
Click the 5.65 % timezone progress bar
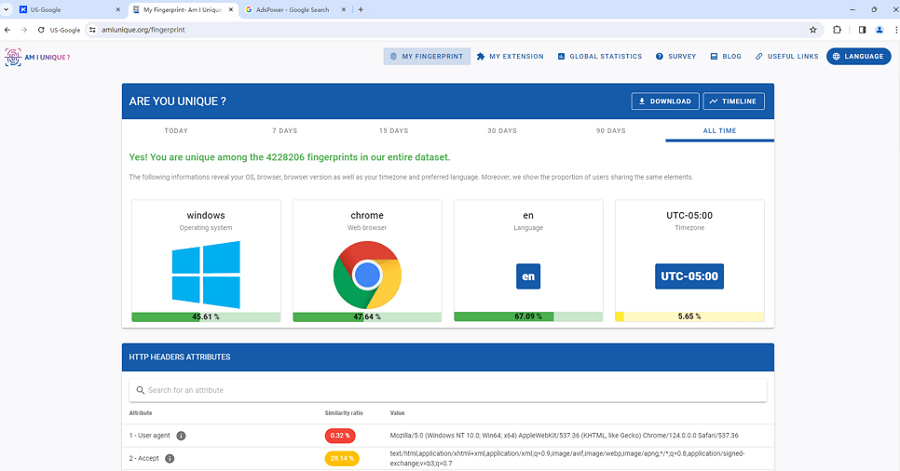click(x=689, y=316)
